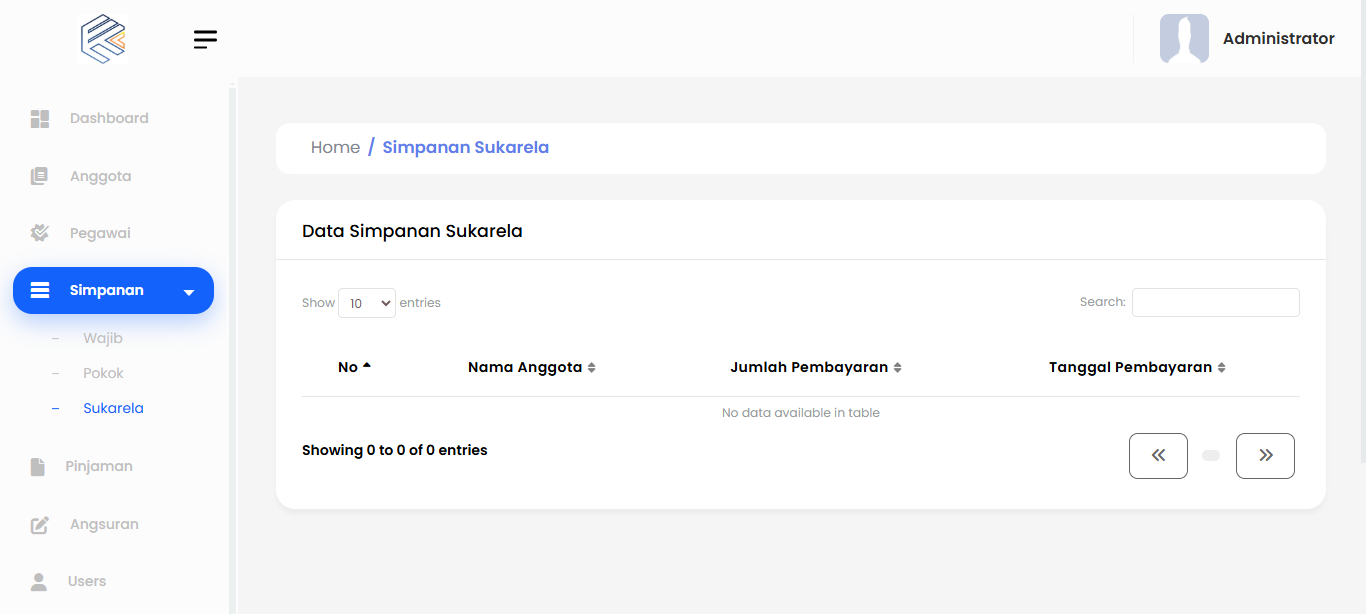Go to the Home breadcrumb link
Viewport: 1366px width, 614px height.
335,148
